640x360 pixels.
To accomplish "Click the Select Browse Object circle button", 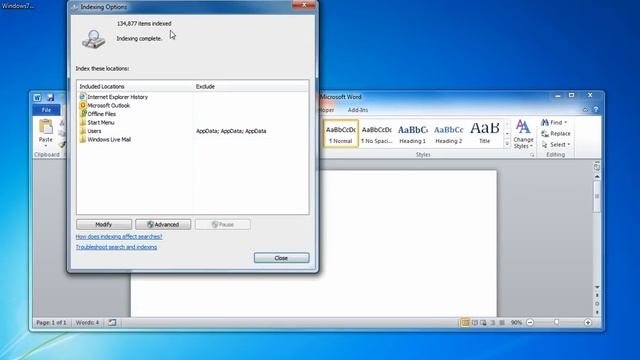I will point(597,304).
